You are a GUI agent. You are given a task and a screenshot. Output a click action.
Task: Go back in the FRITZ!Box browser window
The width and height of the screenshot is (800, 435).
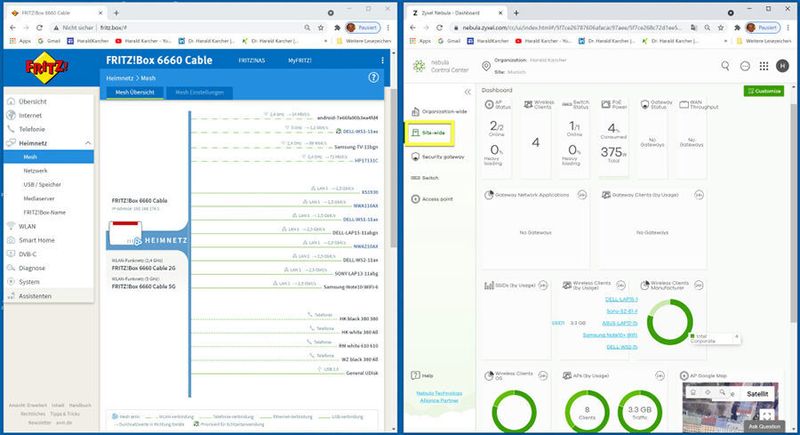[13, 28]
